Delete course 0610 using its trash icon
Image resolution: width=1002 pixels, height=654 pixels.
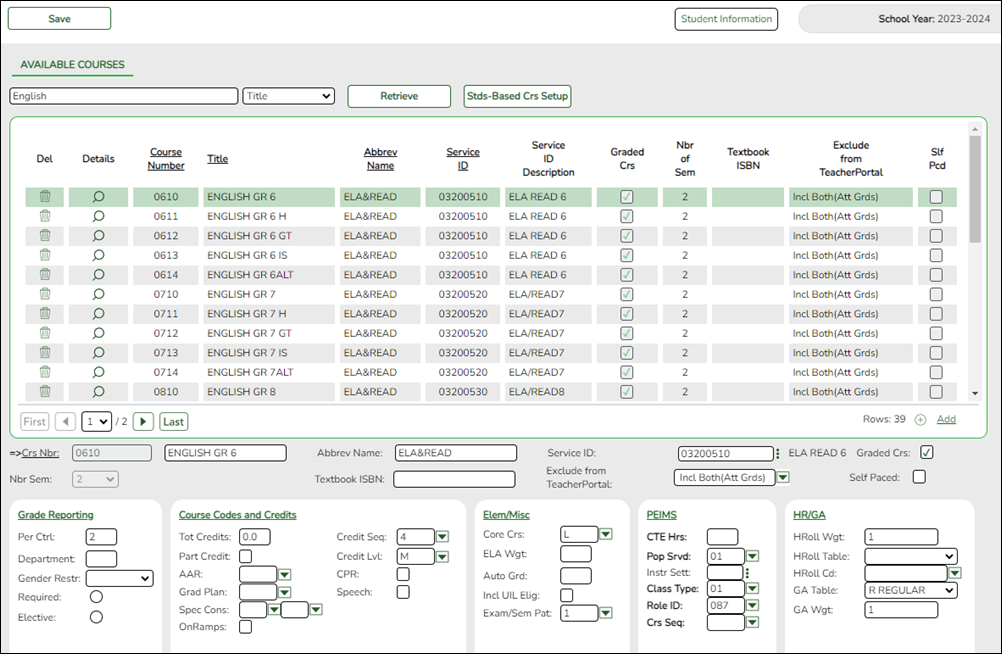click(x=44, y=197)
